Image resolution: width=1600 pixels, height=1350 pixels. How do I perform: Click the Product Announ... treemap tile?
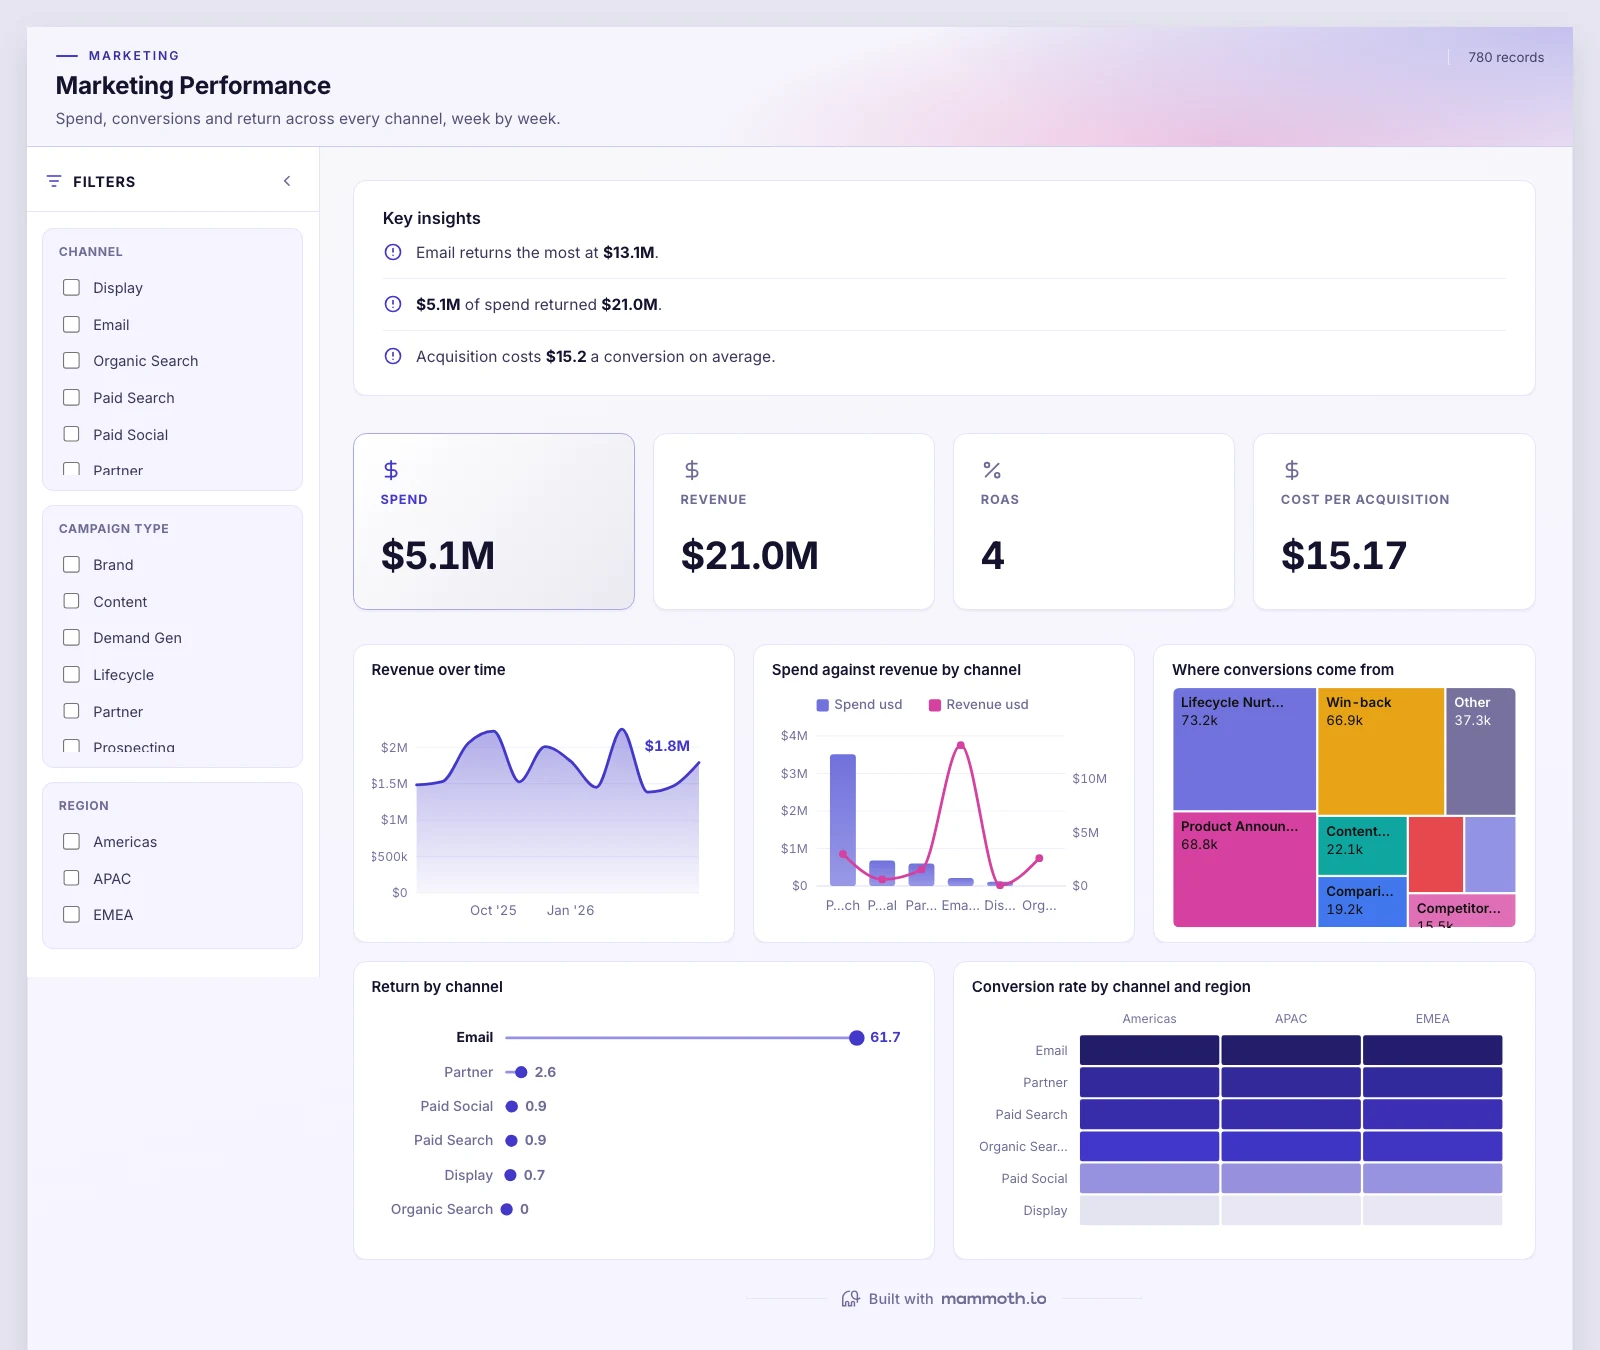pyautogui.click(x=1244, y=870)
